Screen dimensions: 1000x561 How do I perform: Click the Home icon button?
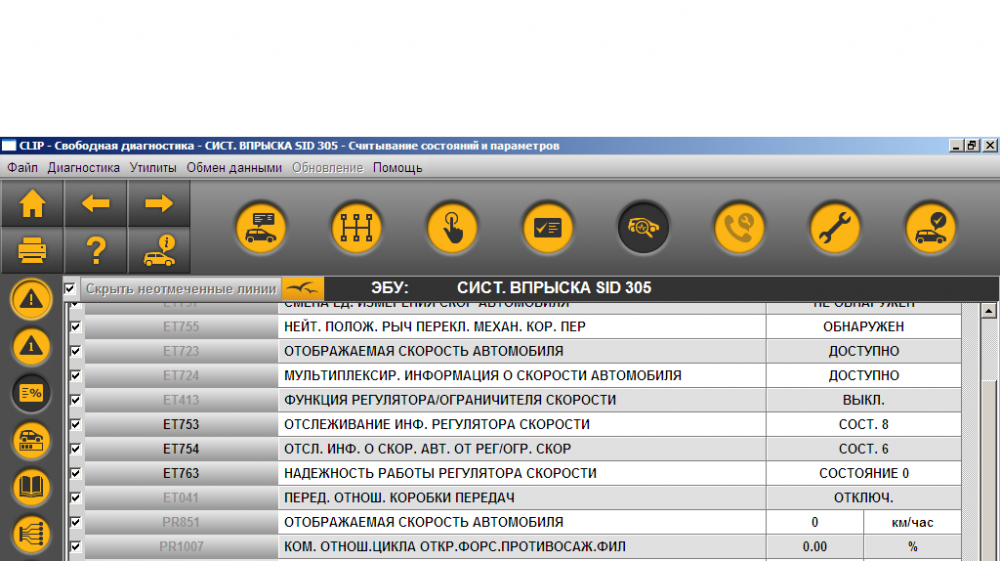pos(32,204)
